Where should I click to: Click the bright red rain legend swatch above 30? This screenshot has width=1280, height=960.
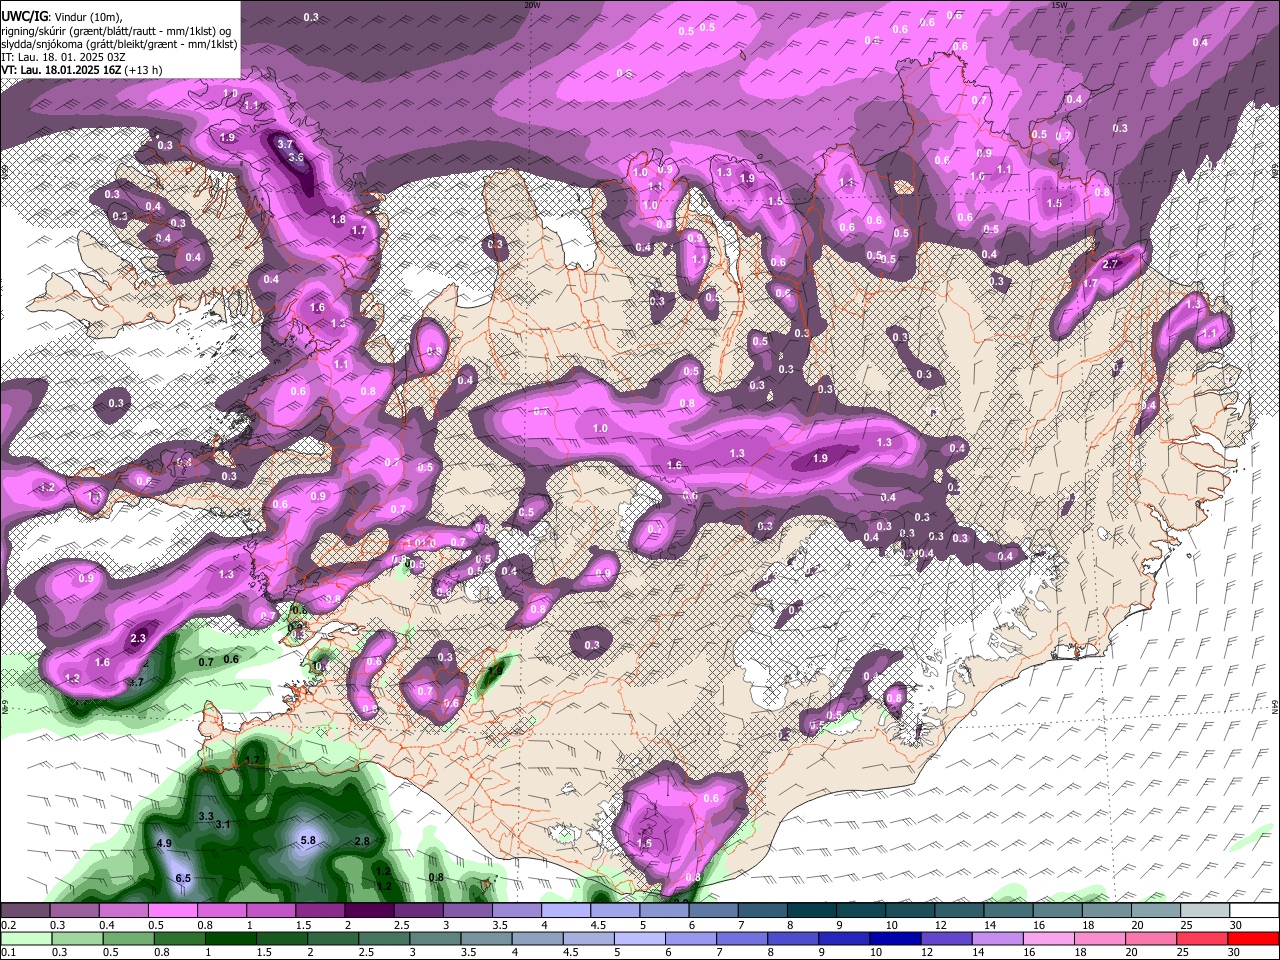click(x=1253, y=939)
